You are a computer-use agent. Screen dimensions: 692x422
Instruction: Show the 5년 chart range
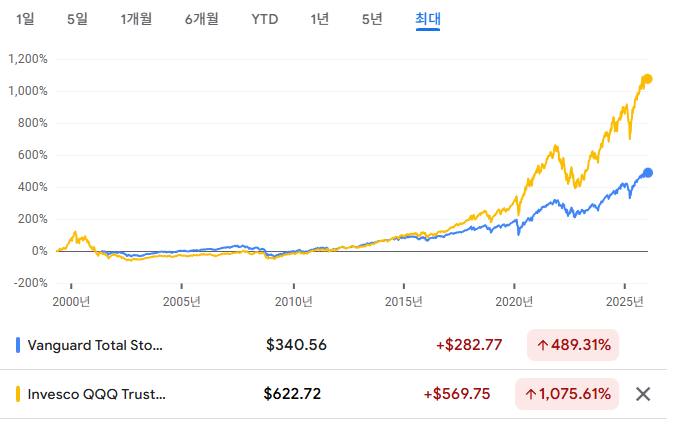click(x=372, y=19)
